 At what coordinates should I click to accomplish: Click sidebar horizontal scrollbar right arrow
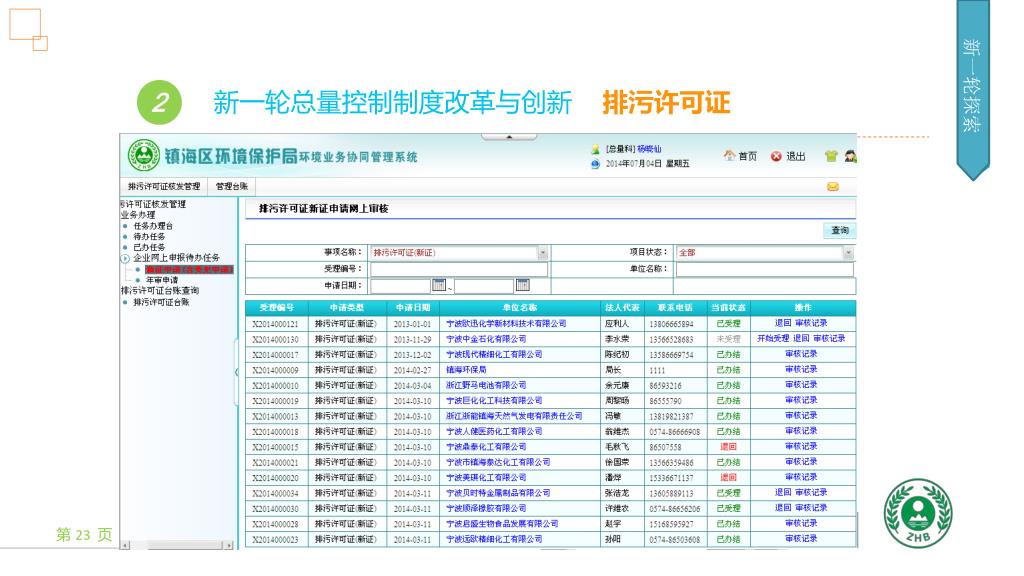pos(229,545)
